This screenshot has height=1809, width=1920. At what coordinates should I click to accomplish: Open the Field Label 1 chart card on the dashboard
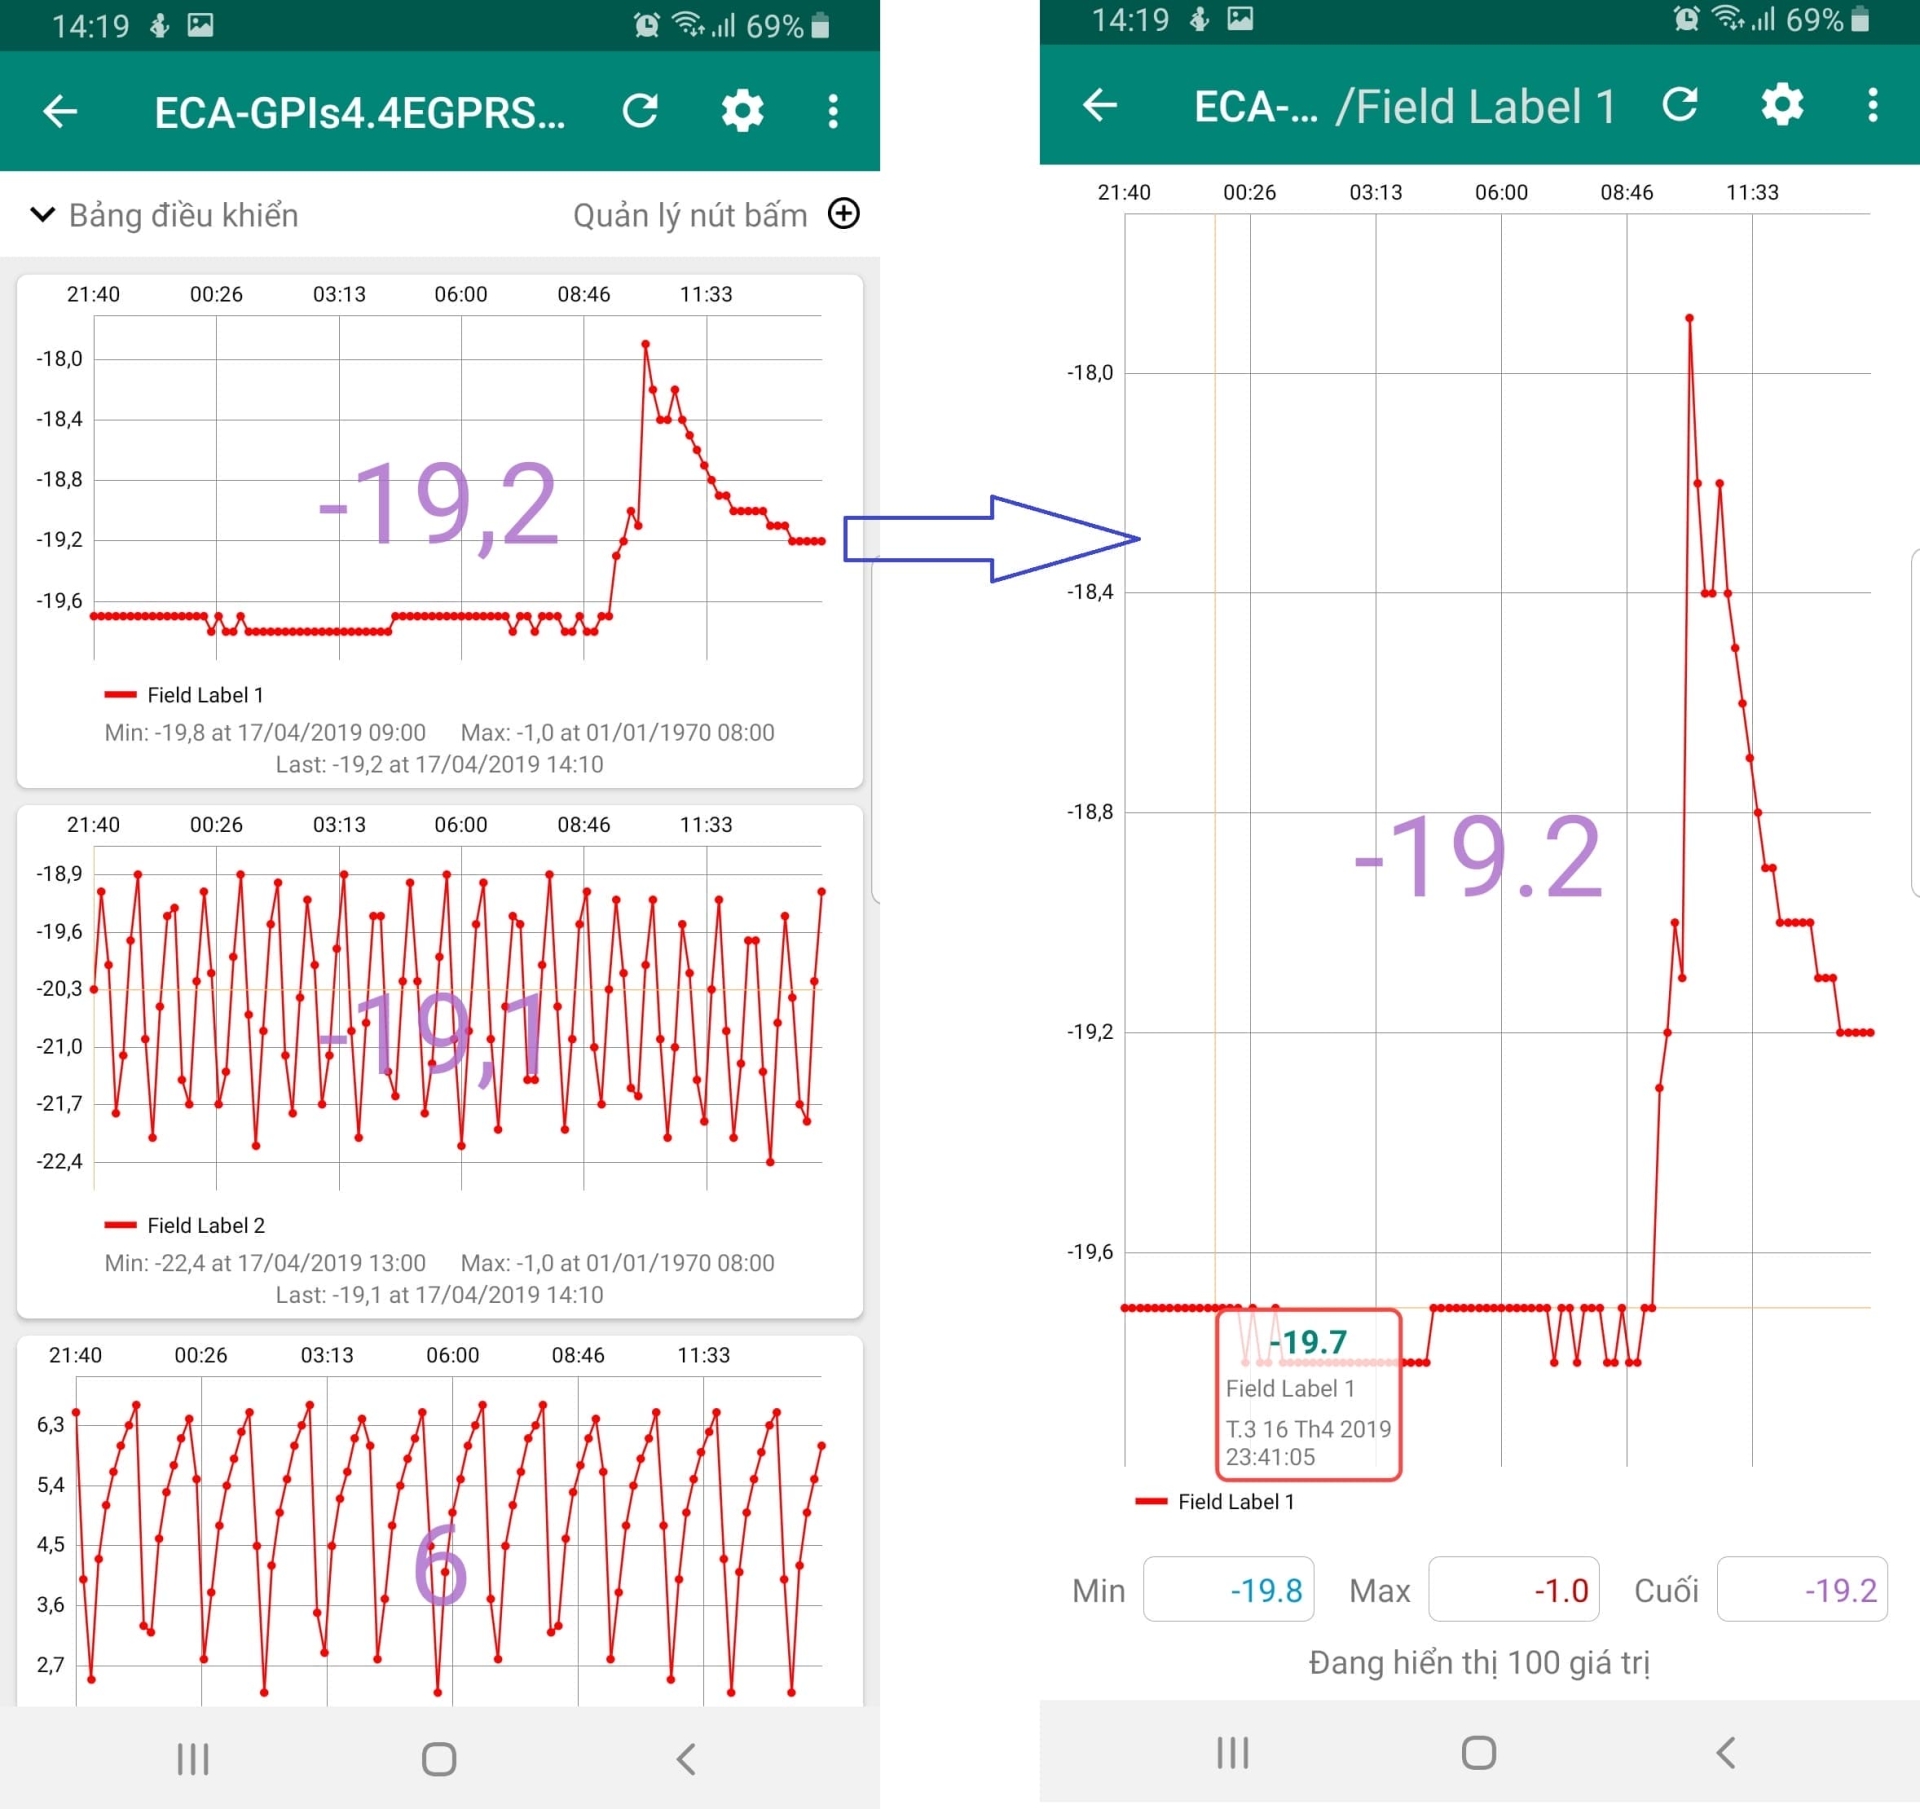click(x=440, y=531)
